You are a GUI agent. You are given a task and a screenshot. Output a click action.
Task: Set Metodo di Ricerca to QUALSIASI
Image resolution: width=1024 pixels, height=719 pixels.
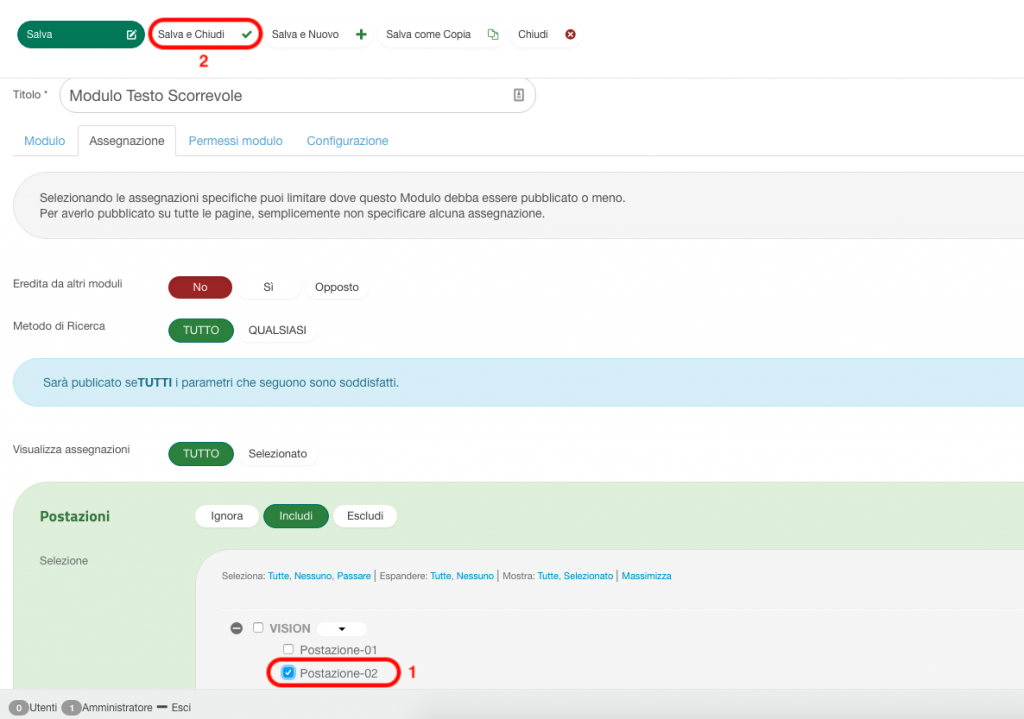click(x=278, y=330)
